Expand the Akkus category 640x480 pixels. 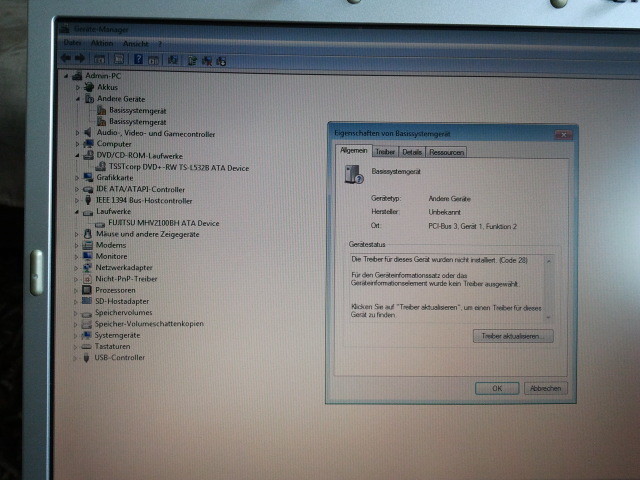(78, 87)
